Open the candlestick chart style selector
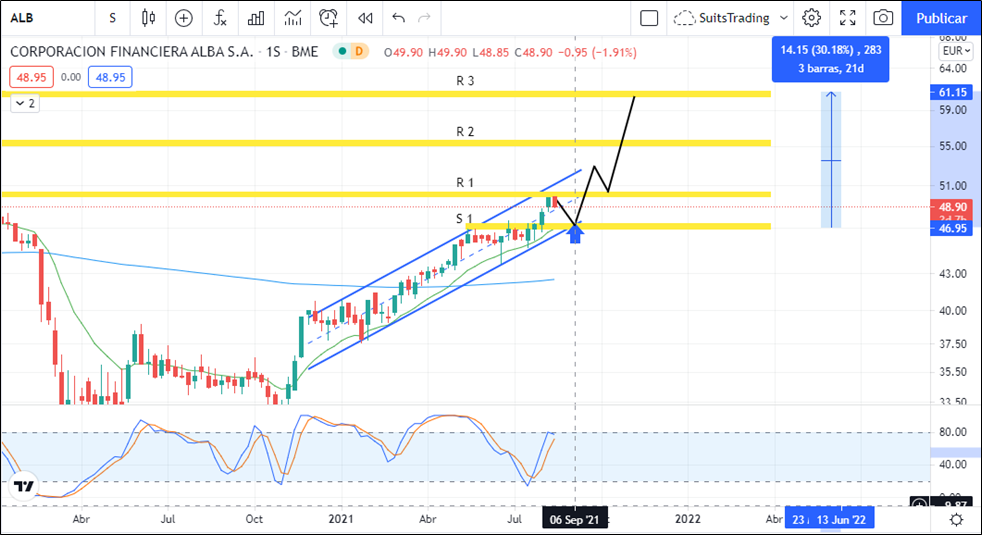The image size is (982, 535). click(149, 18)
